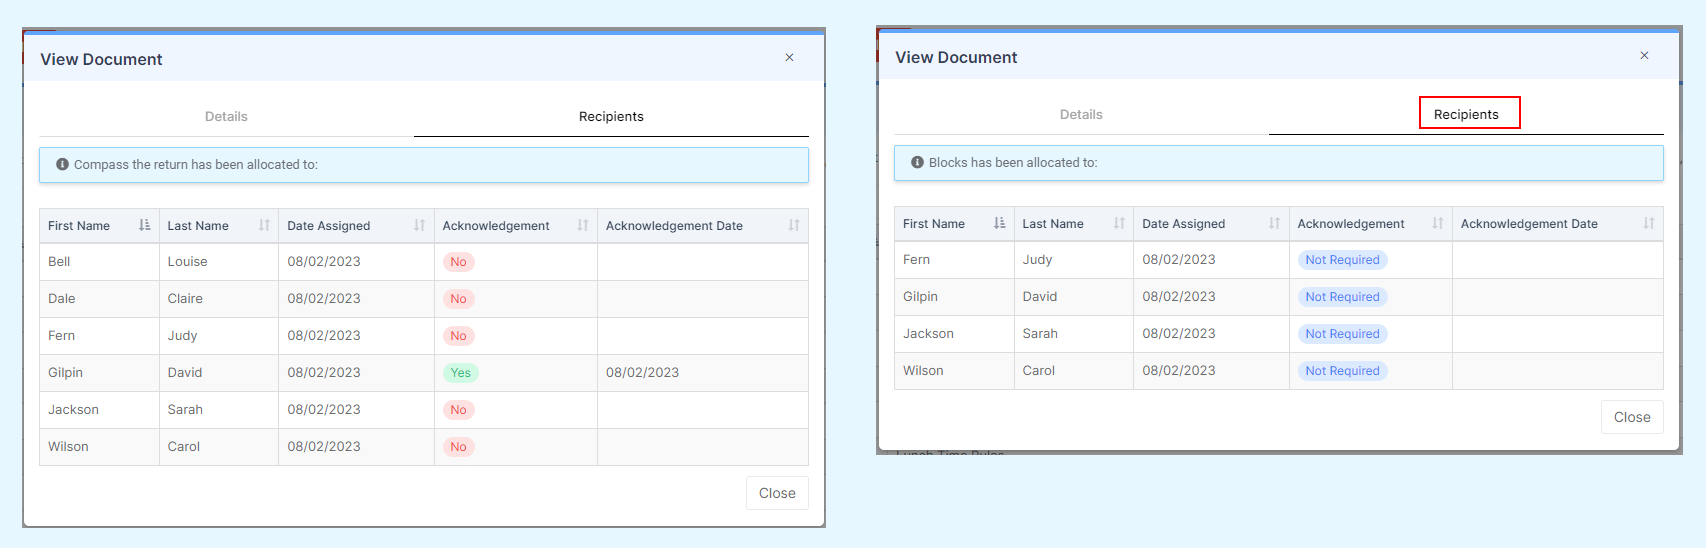
Task: Click Date Assigned for Carol in right table
Action: [x=1211, y=371]
